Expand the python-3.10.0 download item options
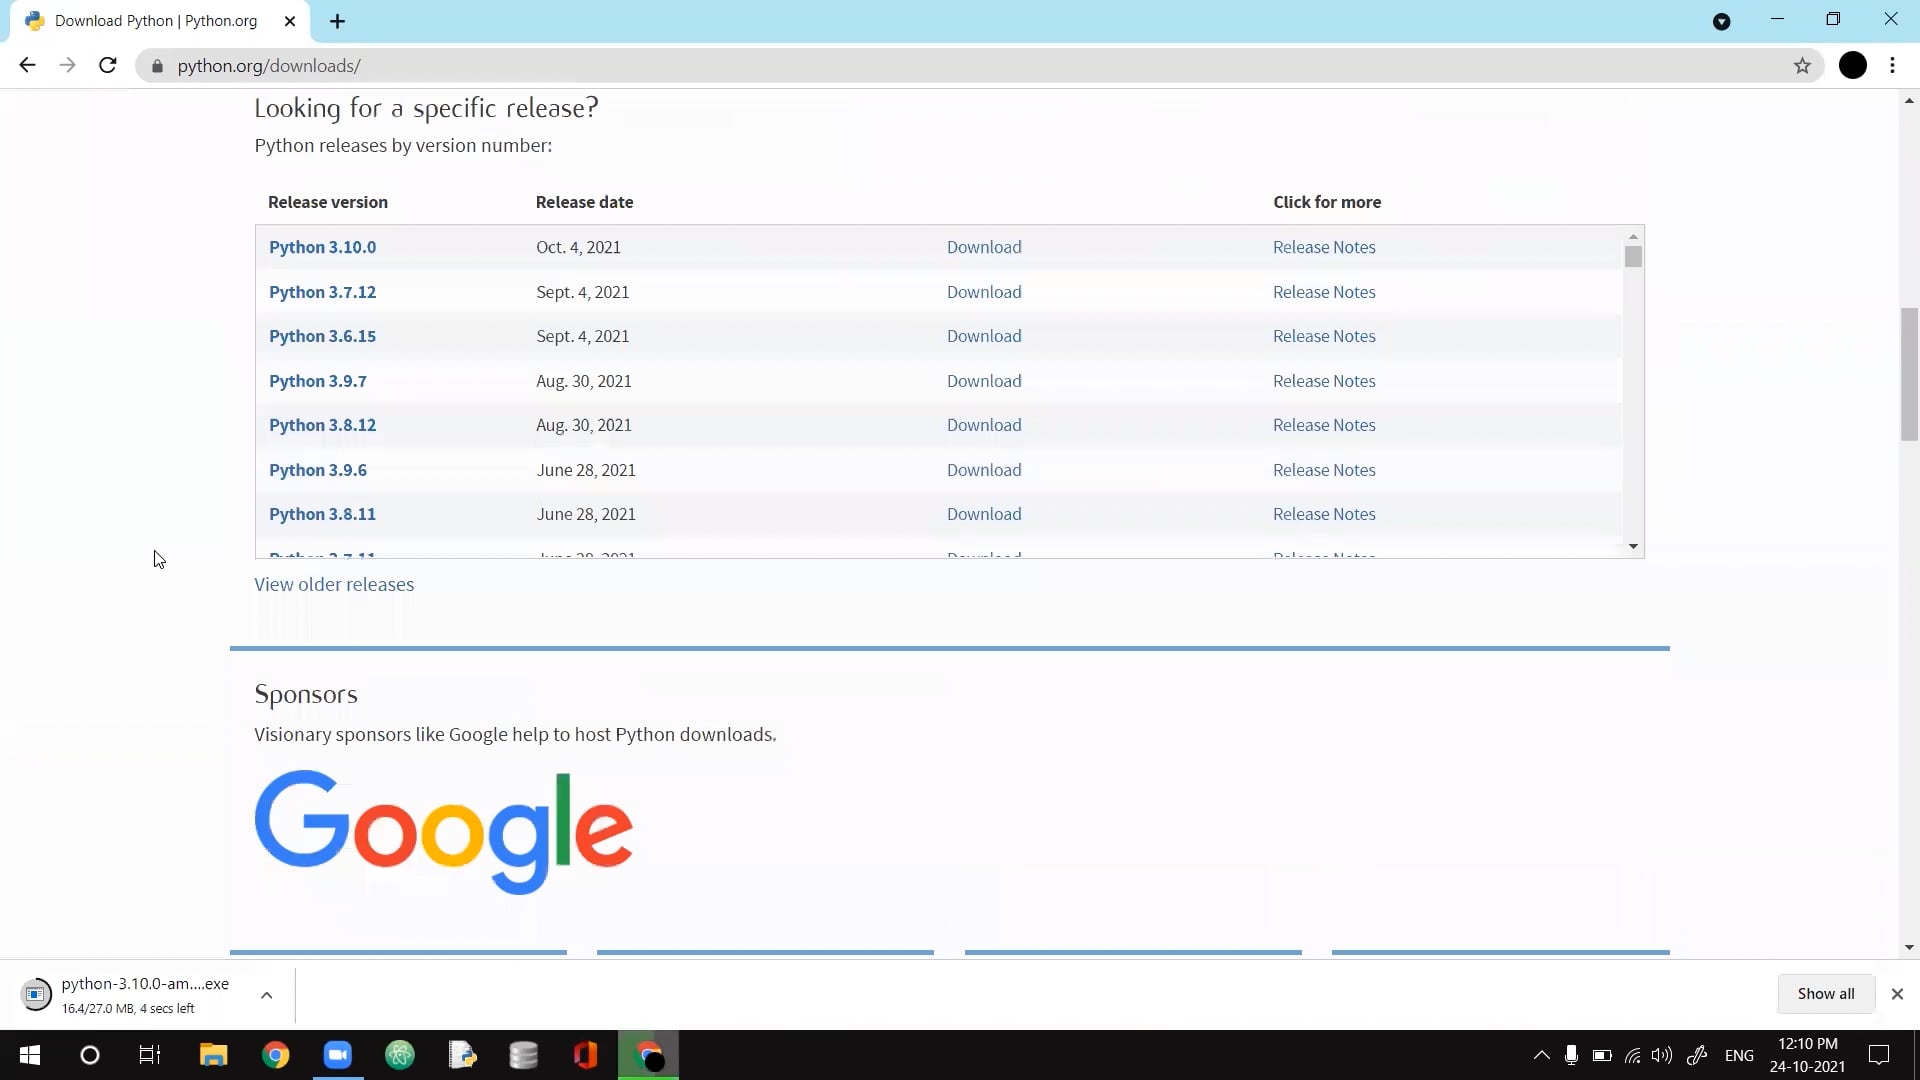Image resolution: width=1920 pixels, height=1080 pixels. [x=265, y=995]
